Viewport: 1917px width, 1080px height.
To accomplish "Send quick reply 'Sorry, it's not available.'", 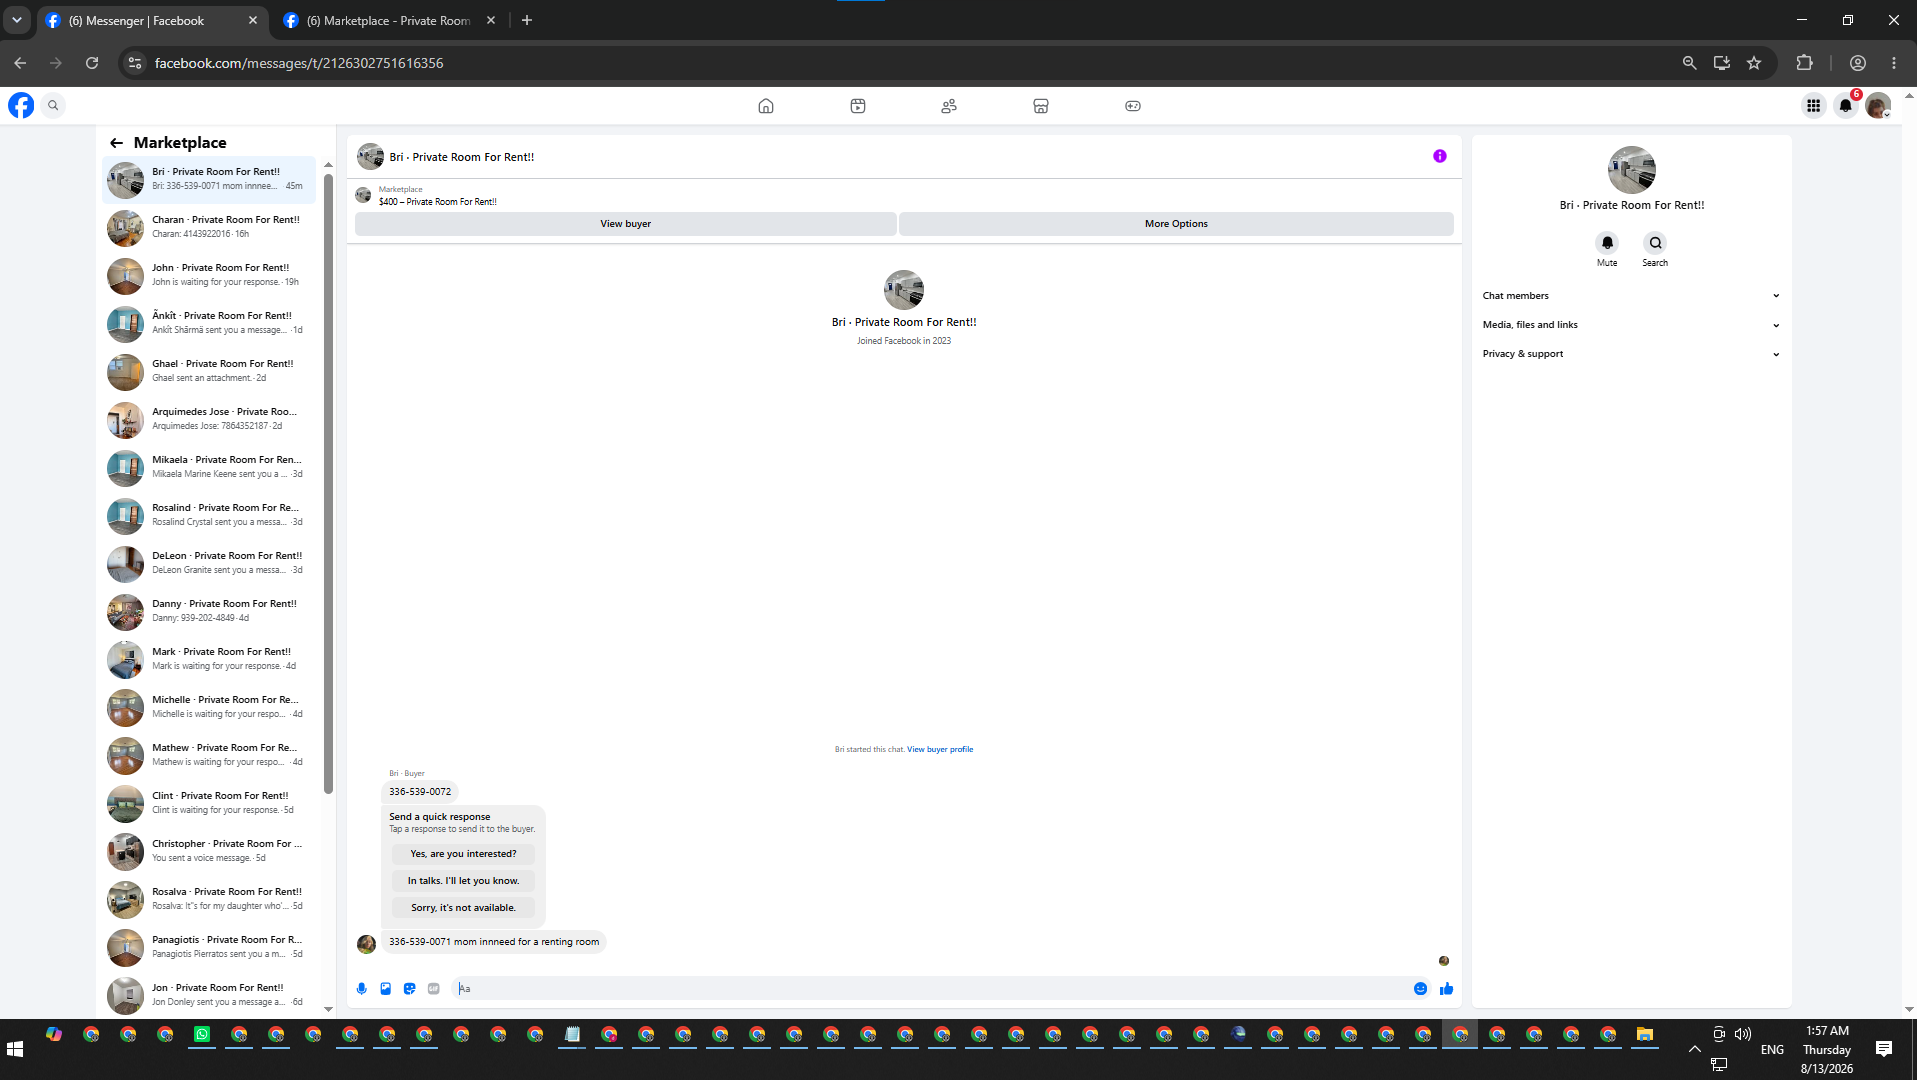I will click(x=463, y=908).
